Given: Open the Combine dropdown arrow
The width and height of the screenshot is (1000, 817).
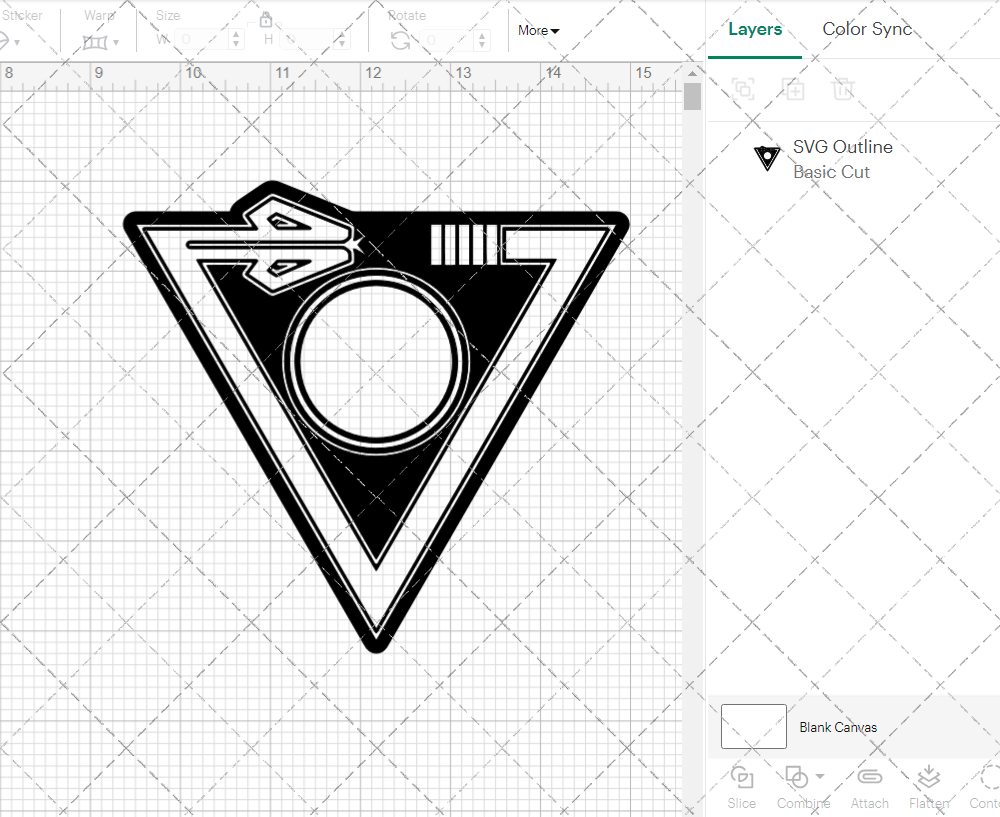Looking at the screenshot, I should pyautogui.click(x=818, y=777).
